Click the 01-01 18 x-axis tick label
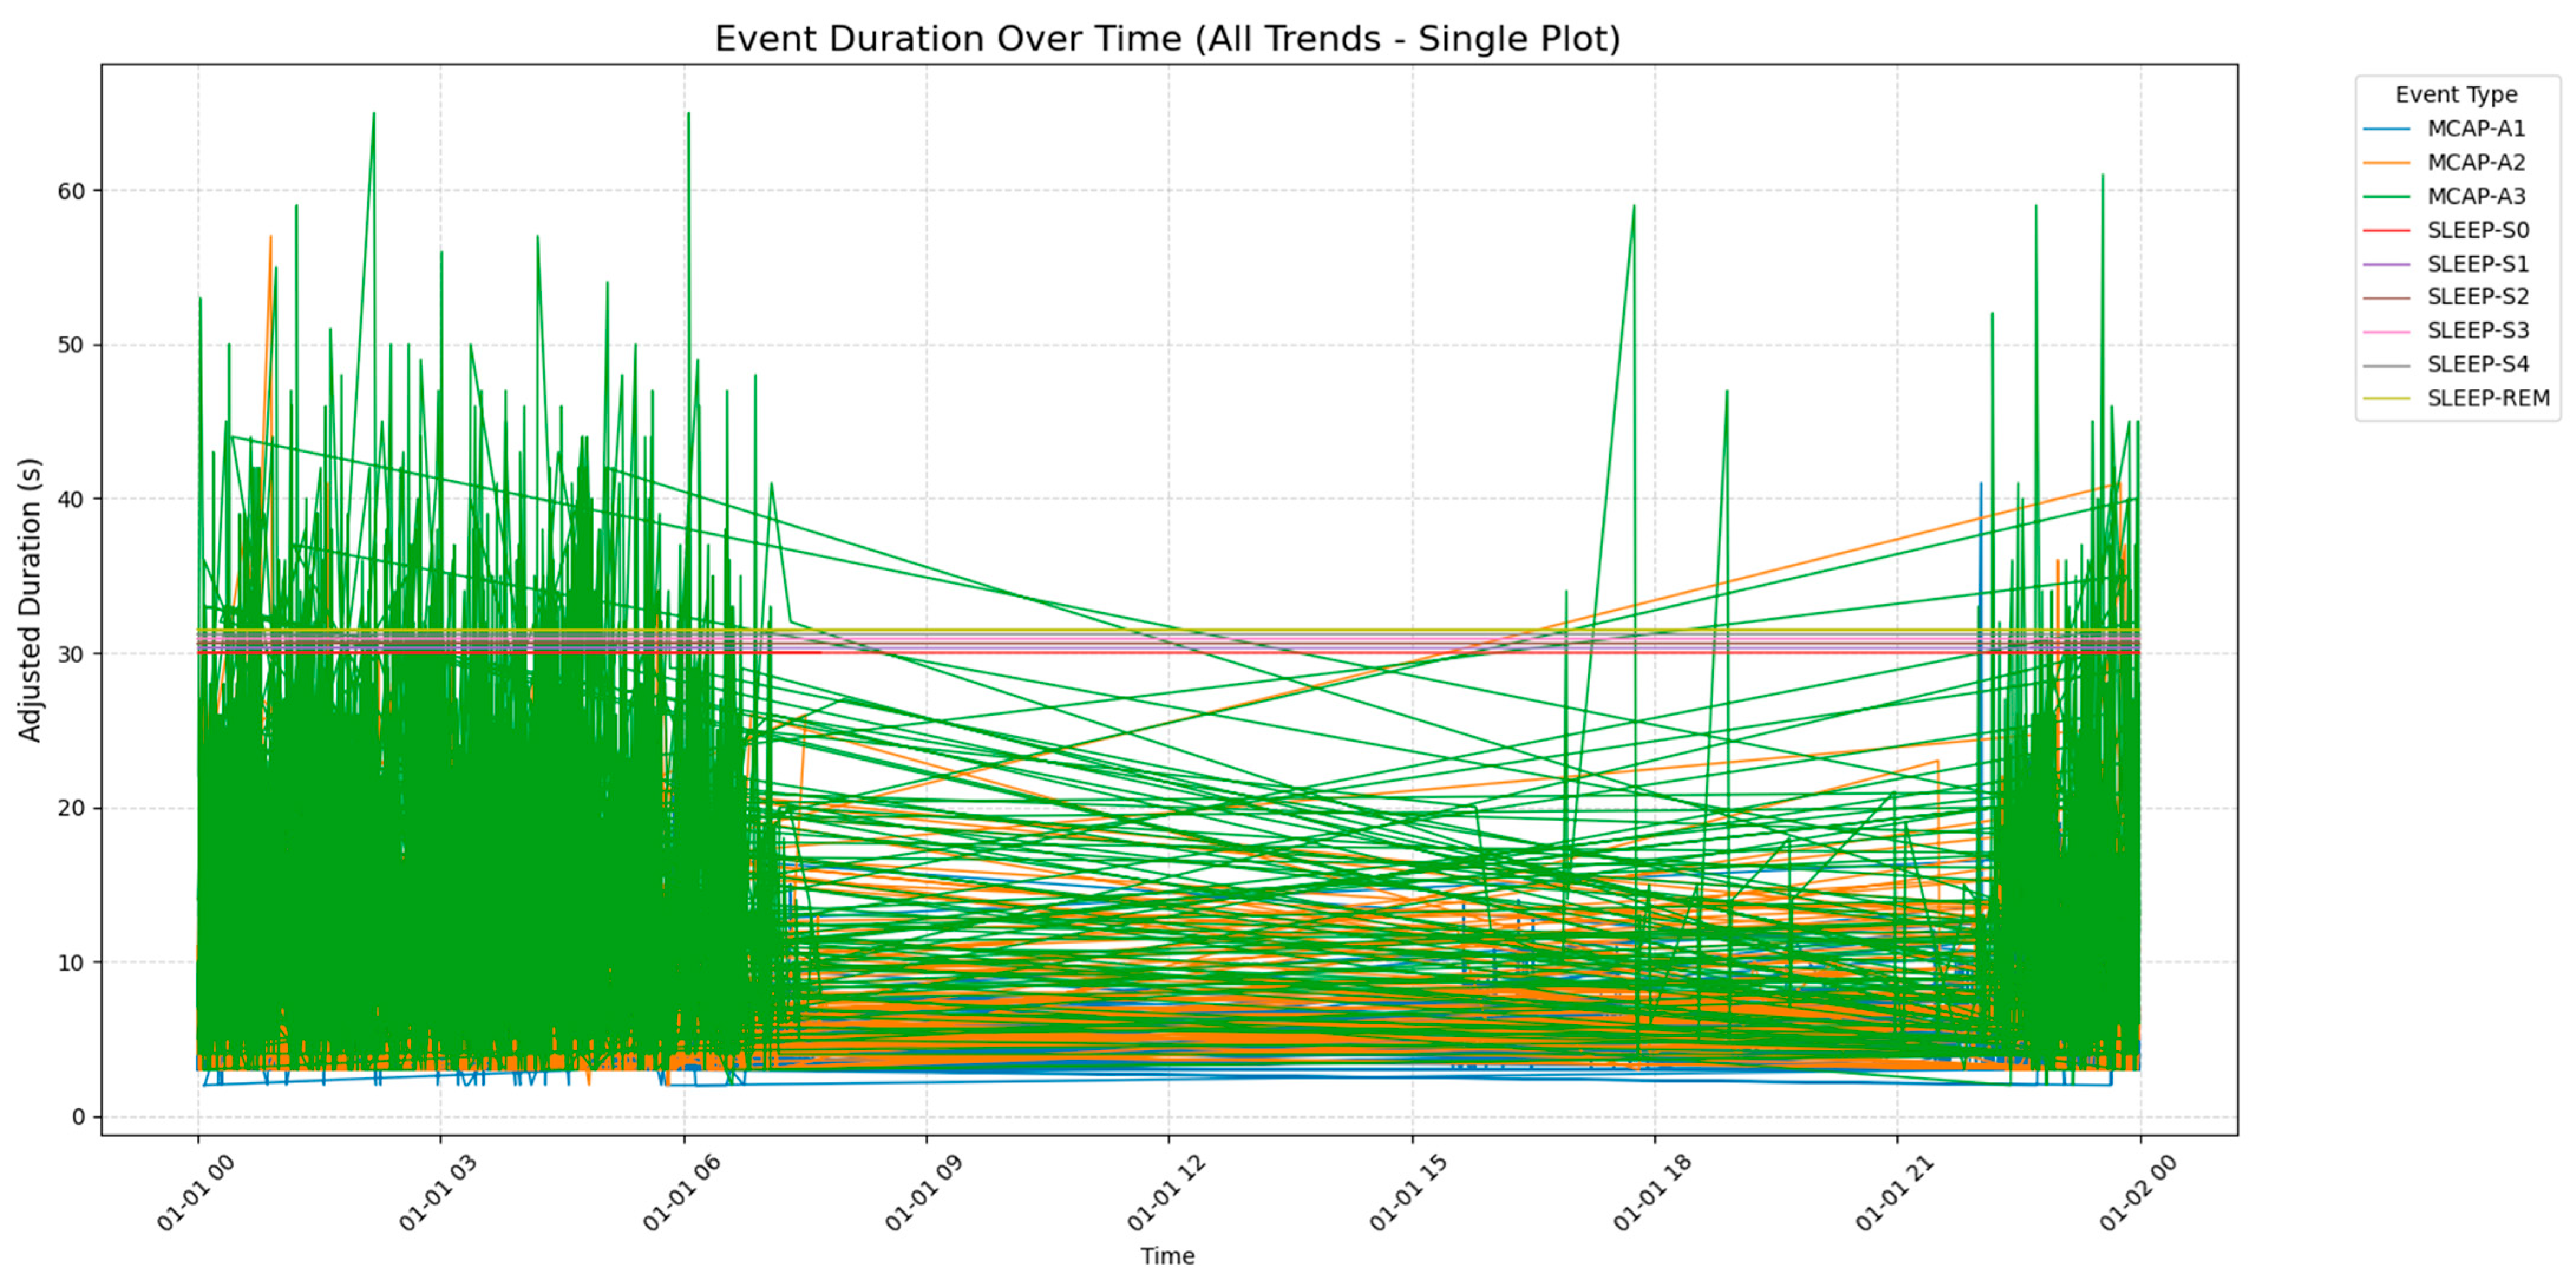 tap(1653, 1193)
